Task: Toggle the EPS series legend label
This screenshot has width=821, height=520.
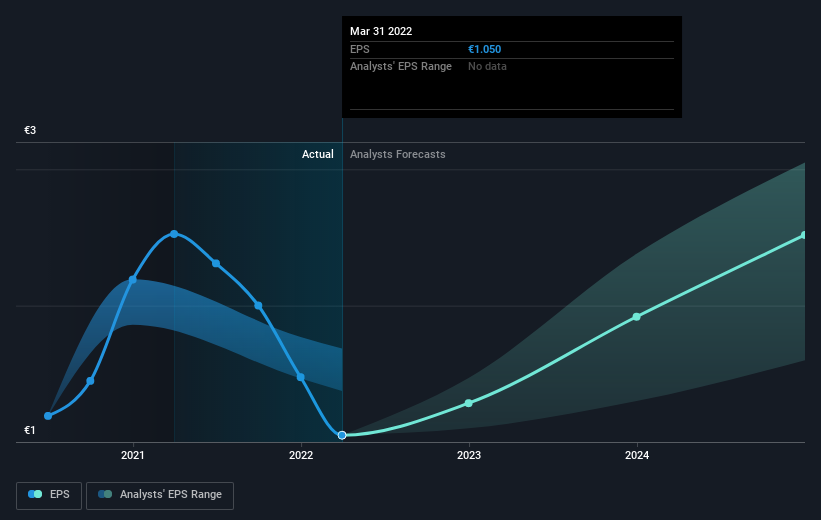Action: [60, 494]
